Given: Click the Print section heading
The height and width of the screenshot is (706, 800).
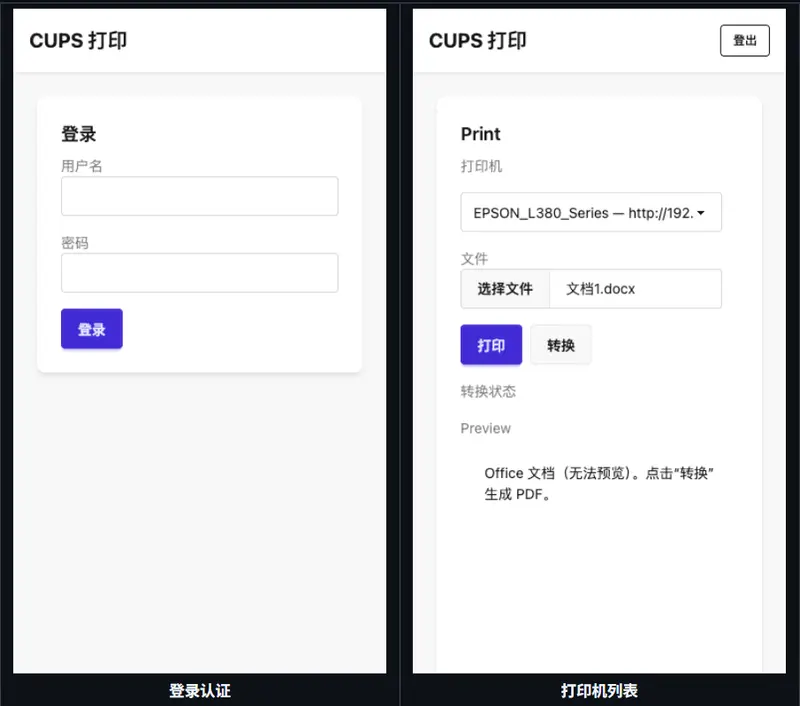Looking at the screenshot, I should pyautogui.click(x=480, y=133).
